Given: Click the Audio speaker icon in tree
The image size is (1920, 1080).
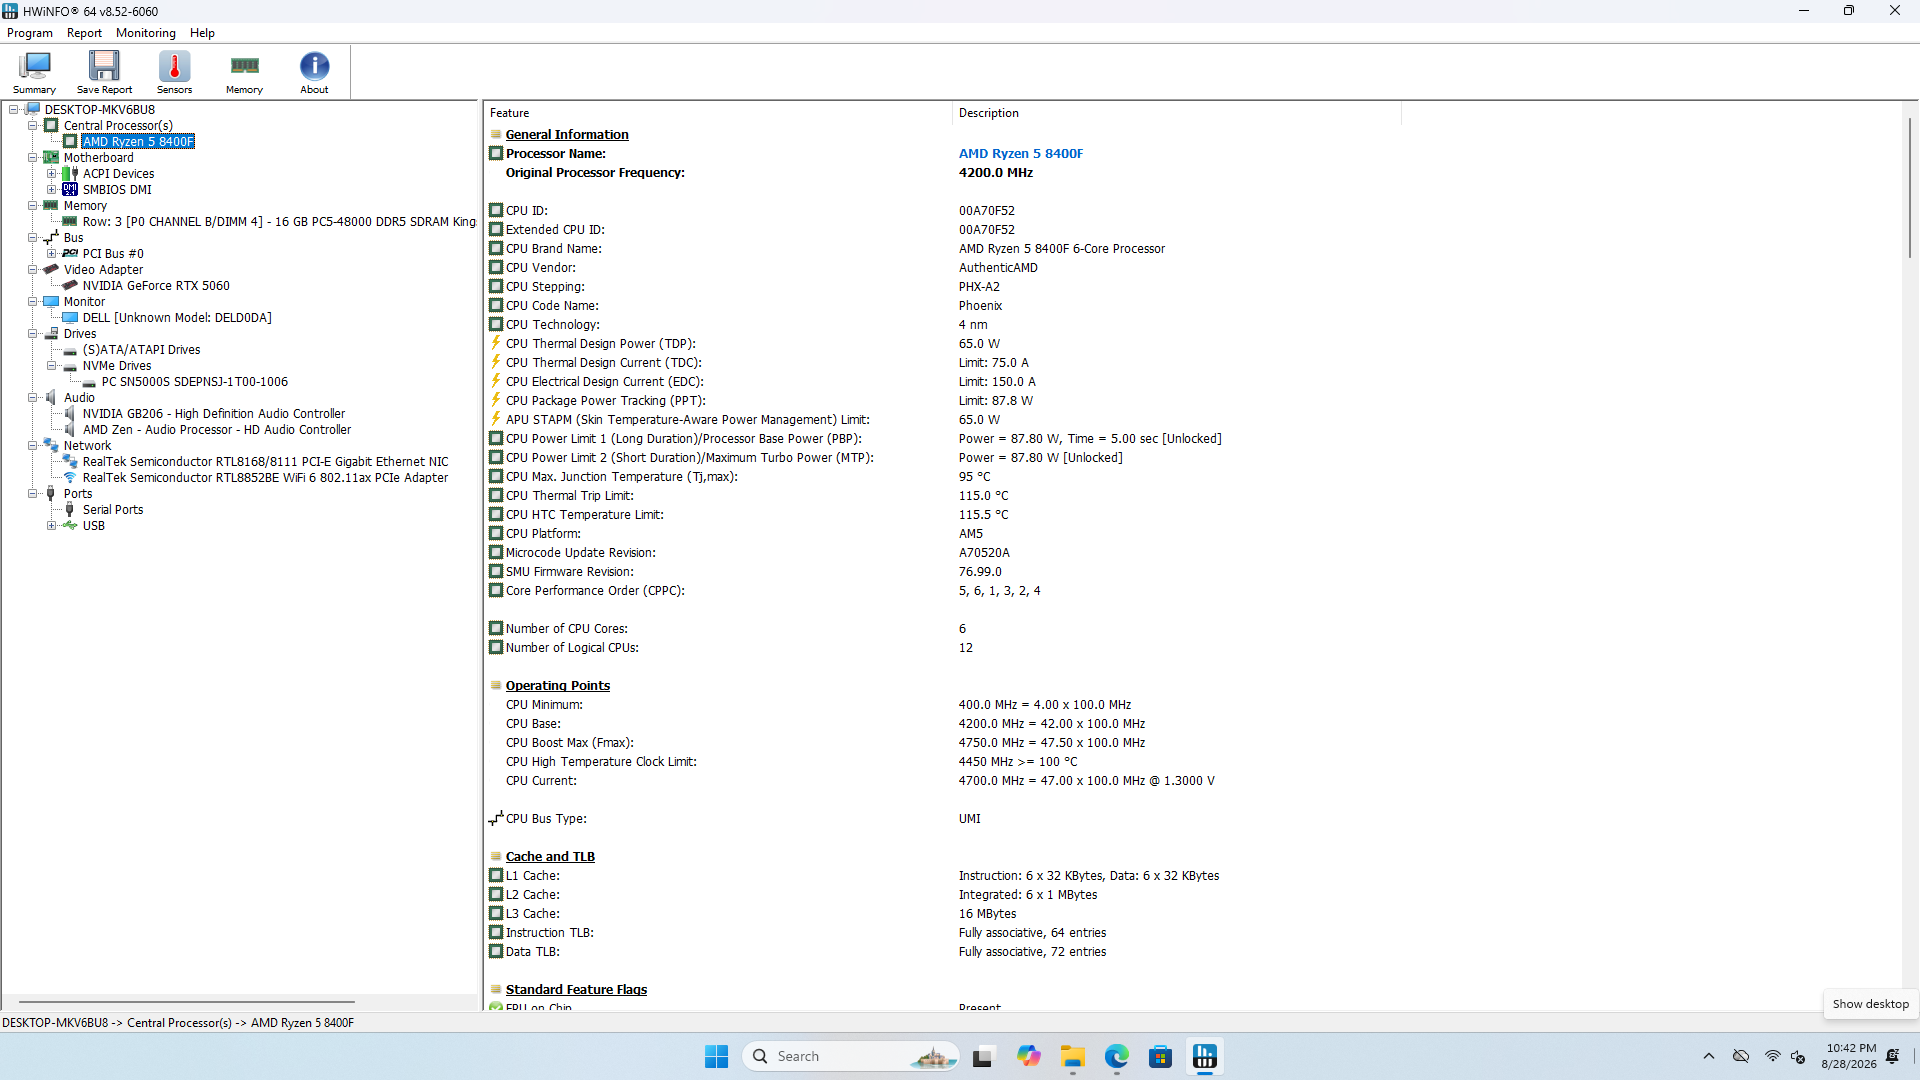Looking at the screenshot, I should click(x=51, y=397).
